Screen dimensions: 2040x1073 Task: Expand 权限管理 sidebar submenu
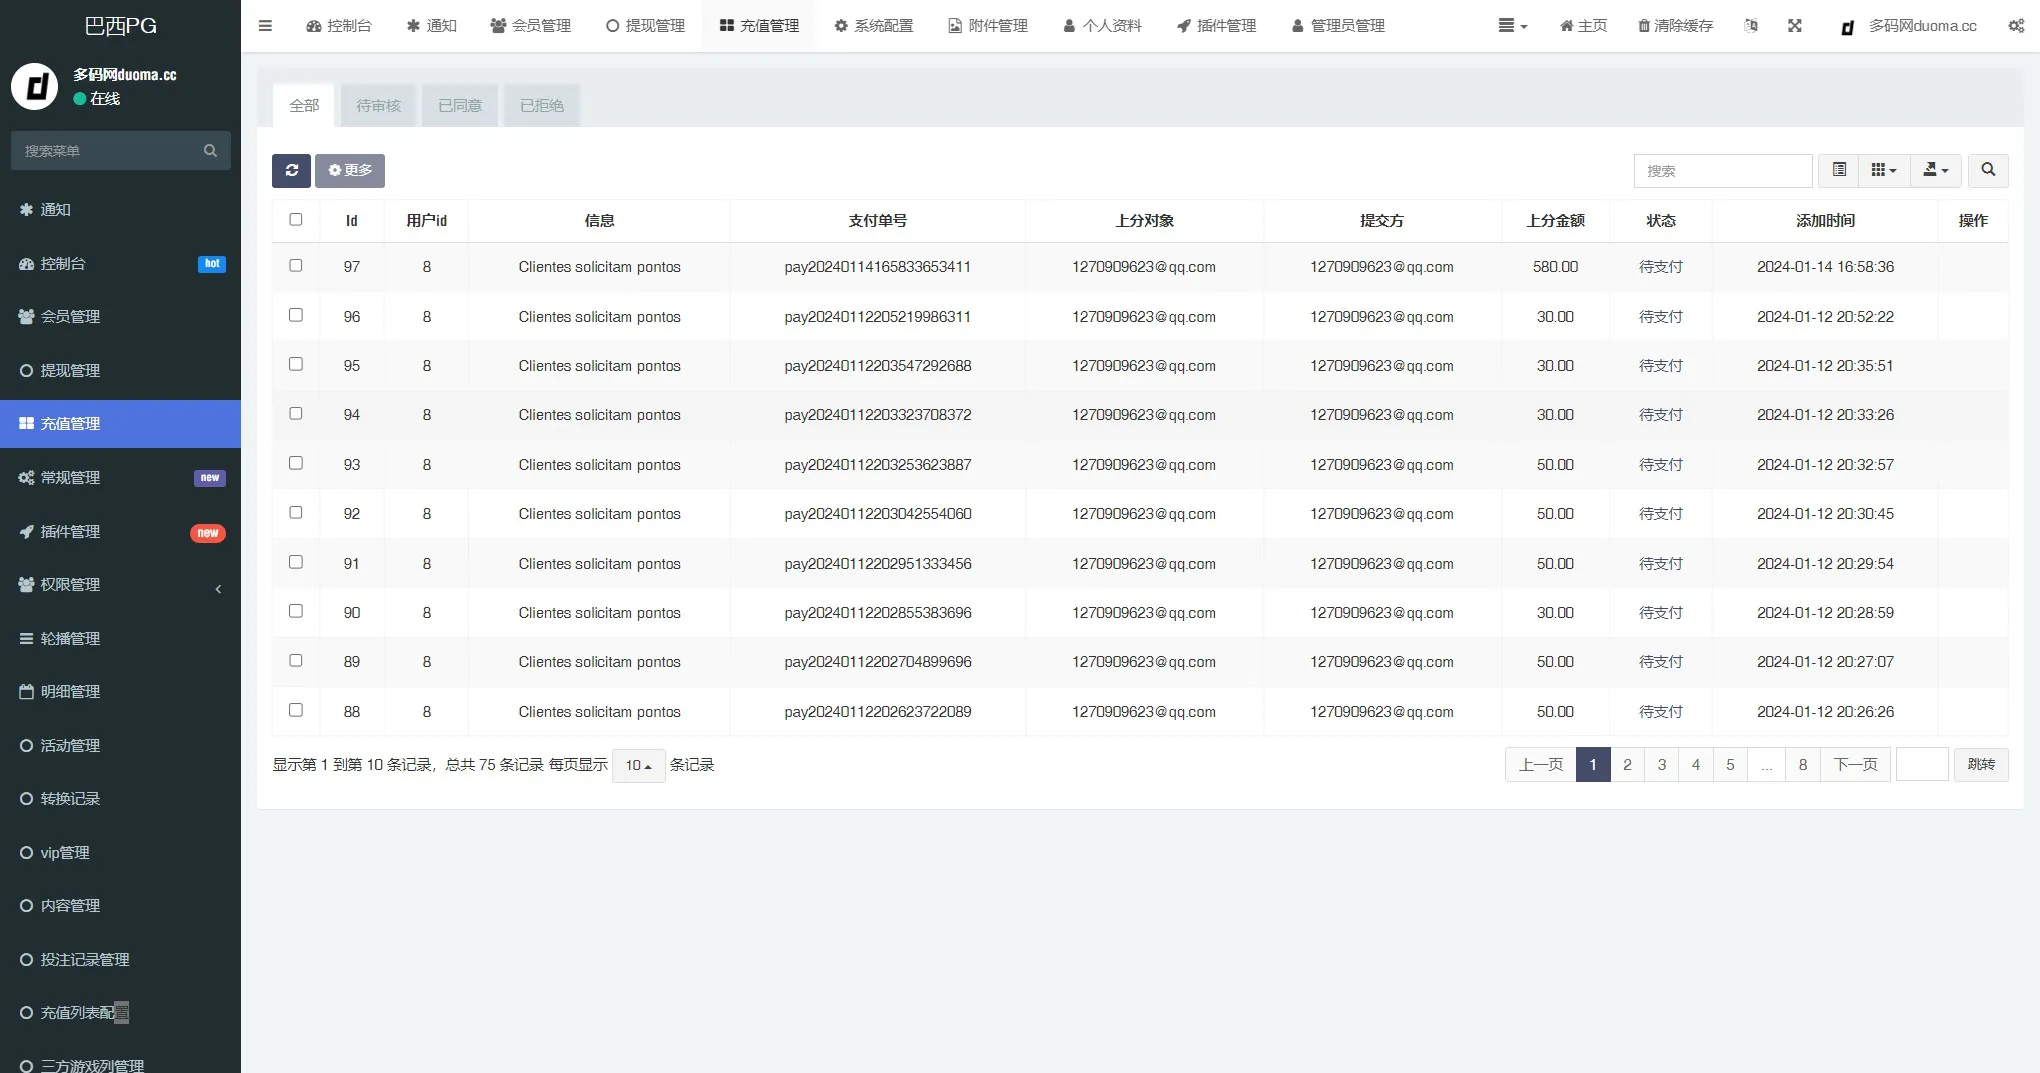click(120, 585)
